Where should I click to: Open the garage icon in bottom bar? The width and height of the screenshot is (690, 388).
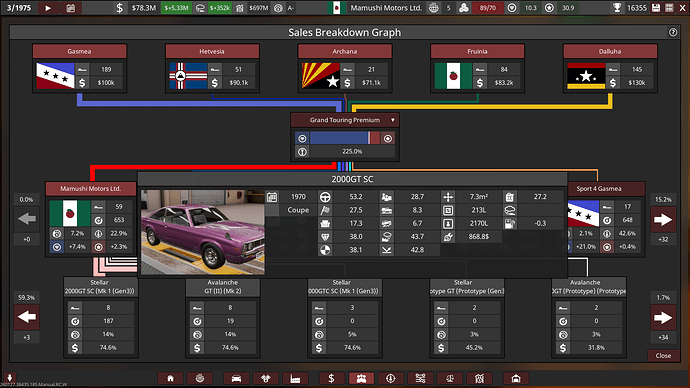516,378
